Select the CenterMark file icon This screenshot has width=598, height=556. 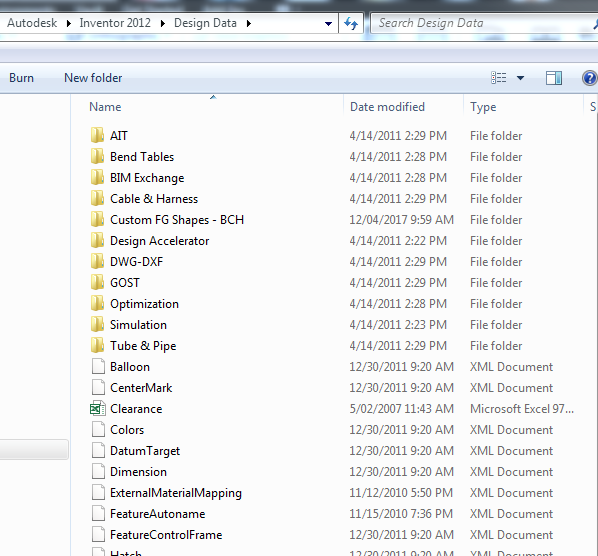(98, 387)
